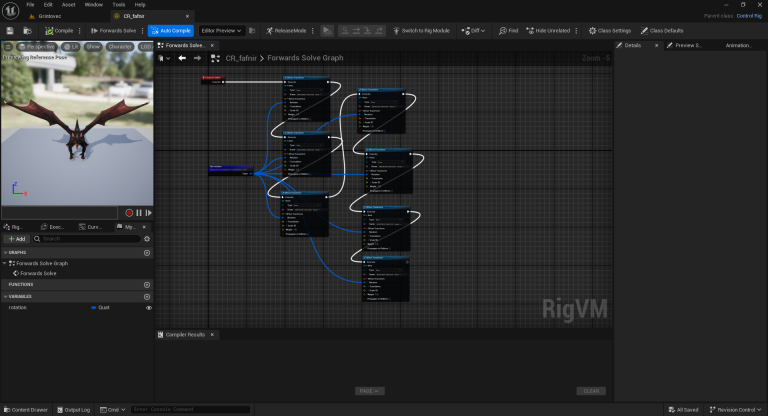
Task: Click the Browse to asset icon
Action: tap(25, 31)
